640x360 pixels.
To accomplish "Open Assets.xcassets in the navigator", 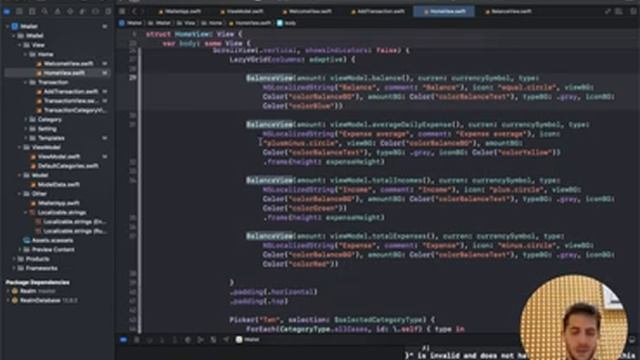I will (x=49, y=240).
